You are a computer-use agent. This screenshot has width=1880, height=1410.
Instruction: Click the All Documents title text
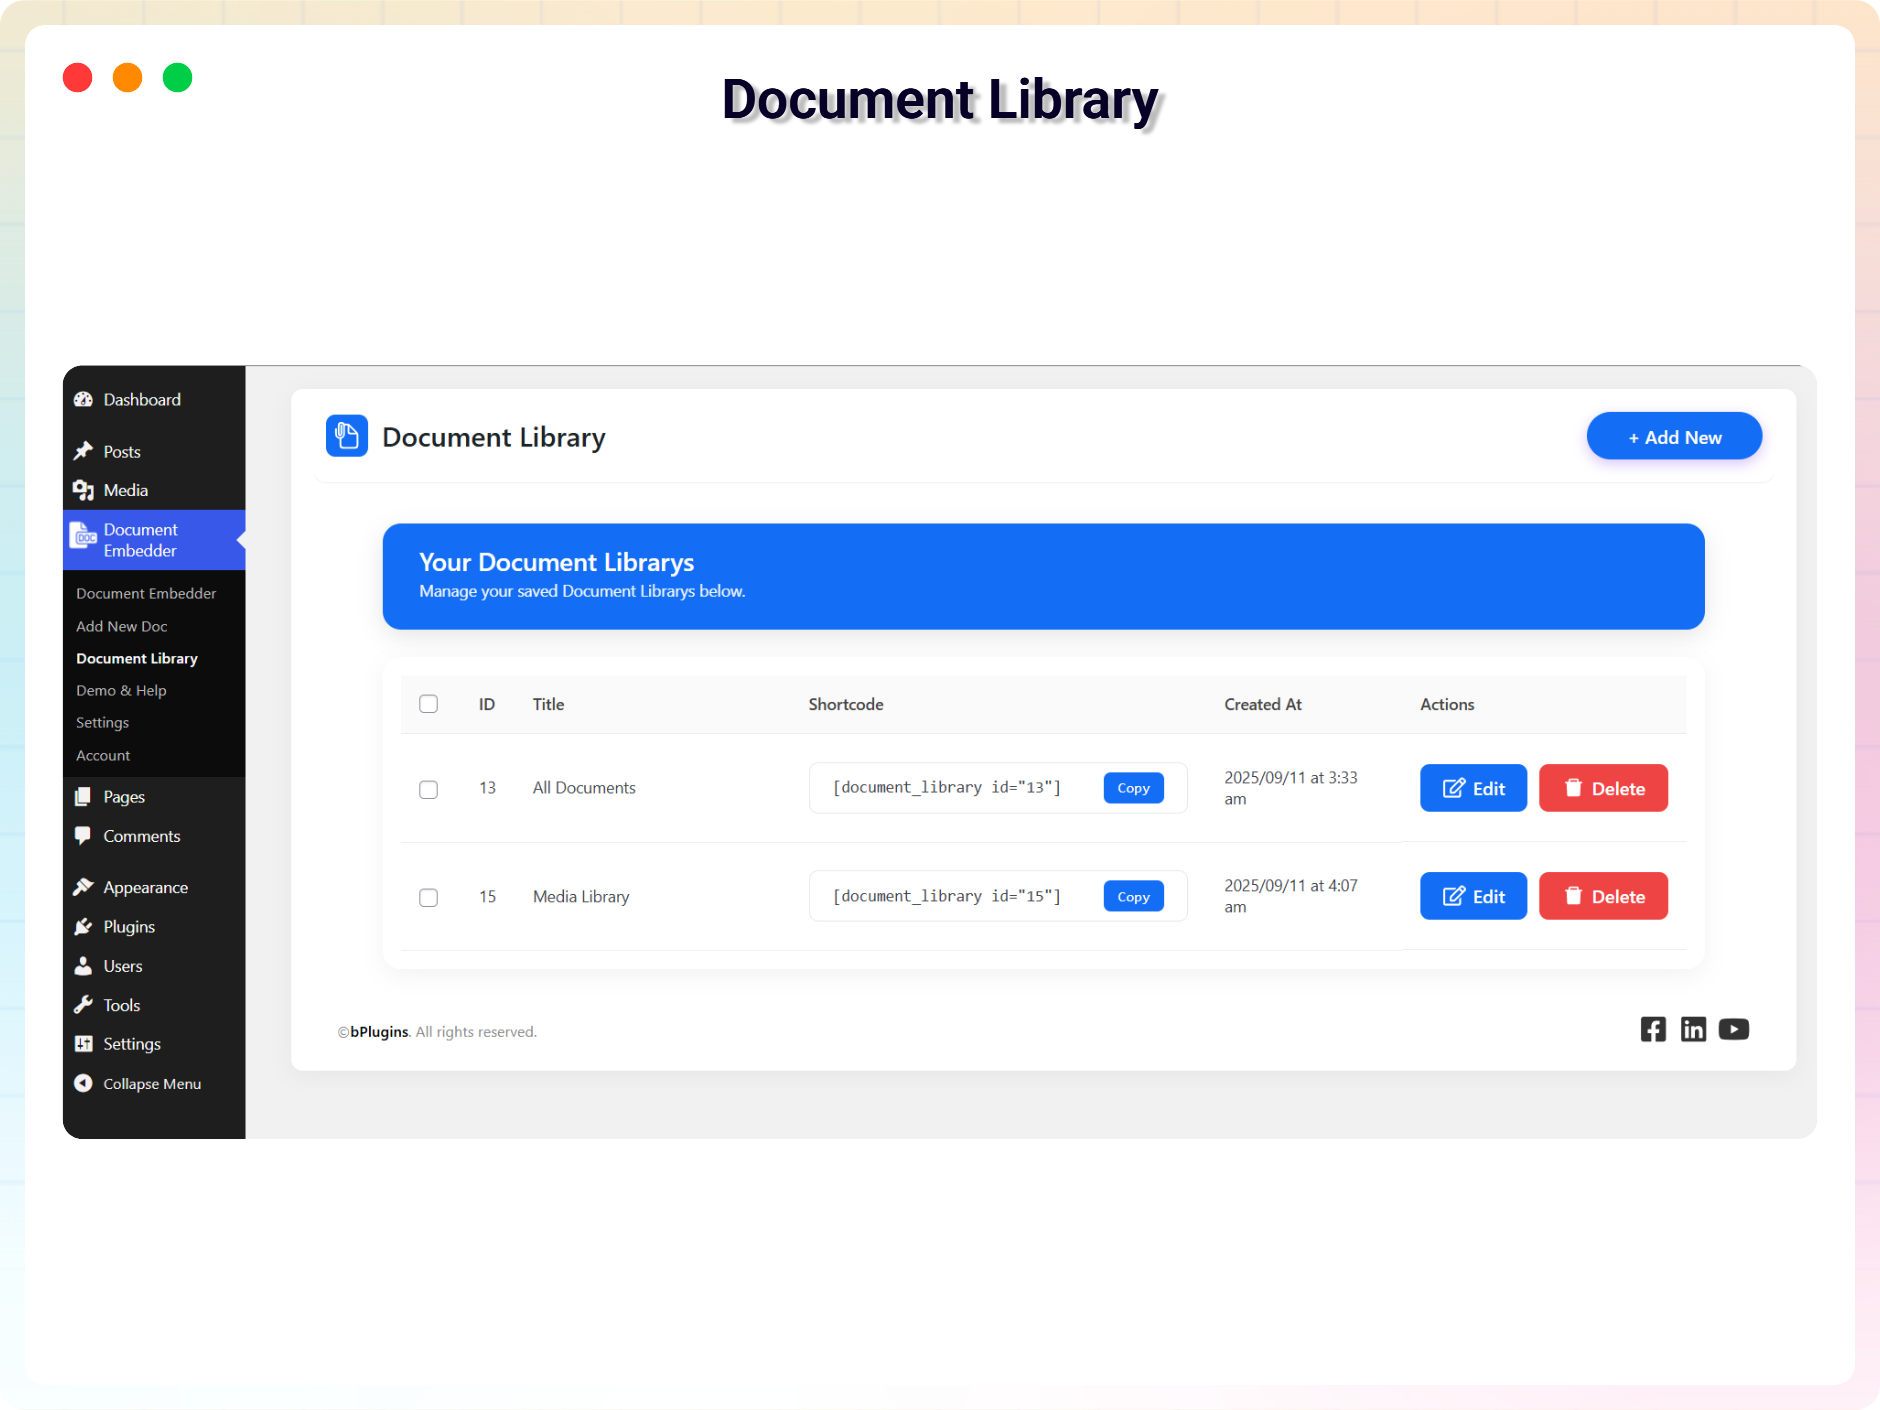584,788
